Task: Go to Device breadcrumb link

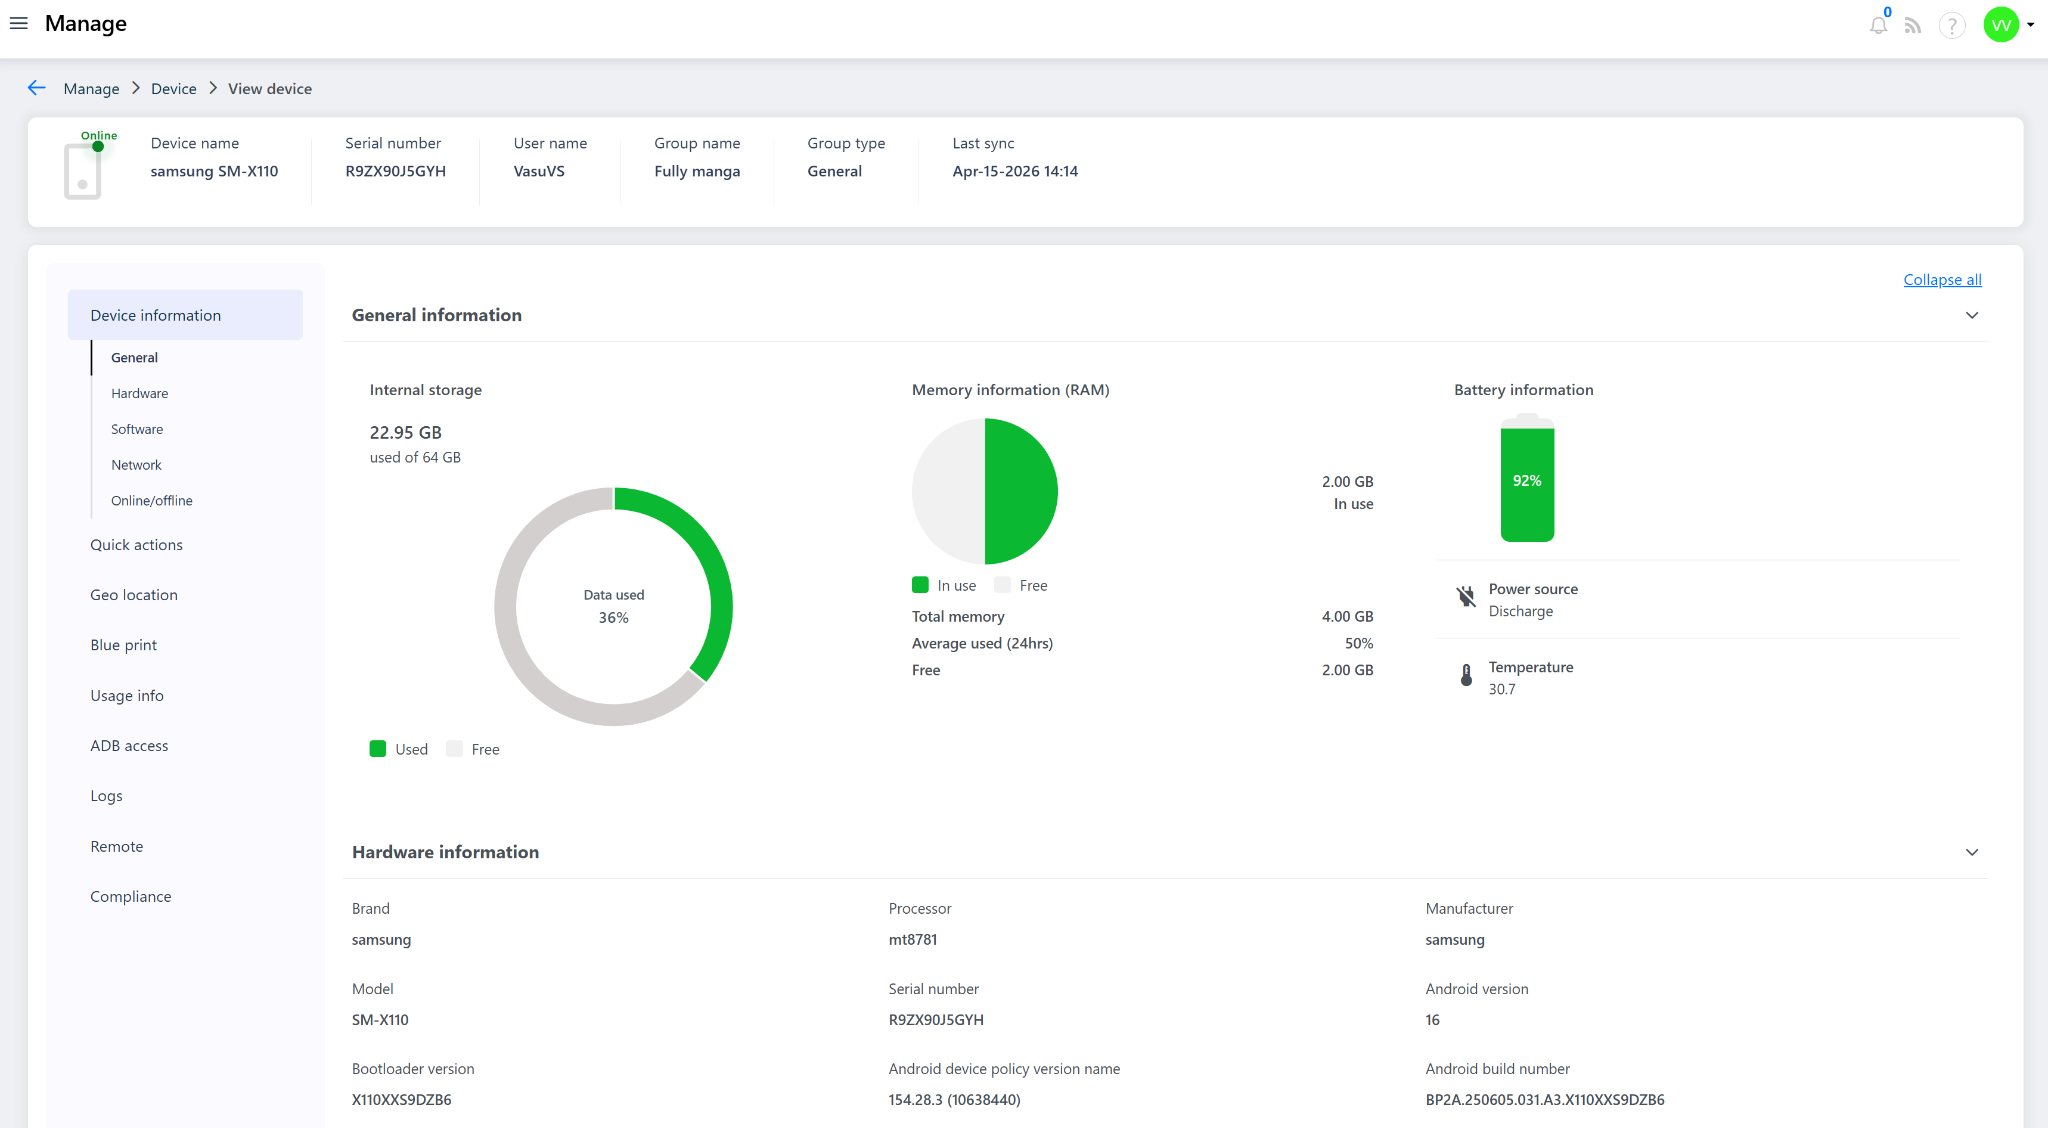Action: tap(173, 89)
